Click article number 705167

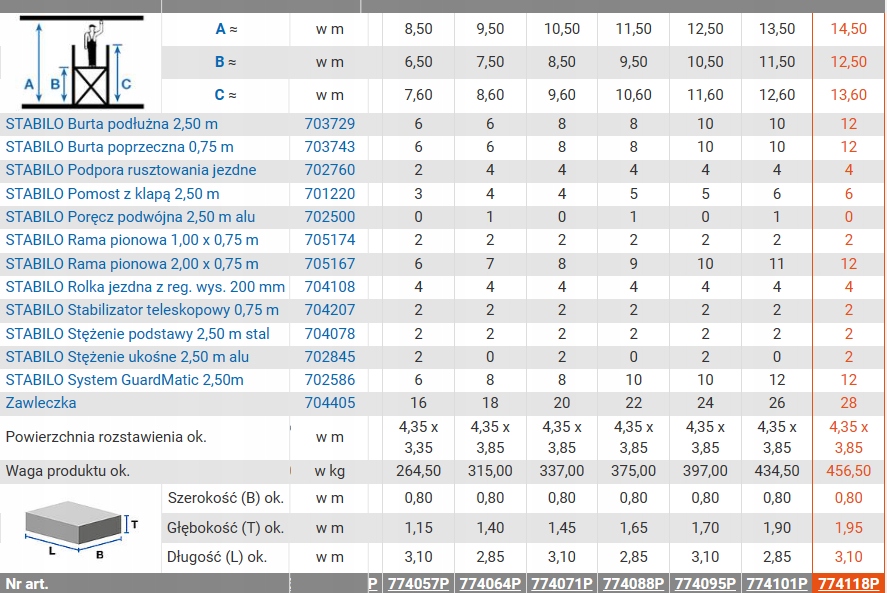[330, 264]
